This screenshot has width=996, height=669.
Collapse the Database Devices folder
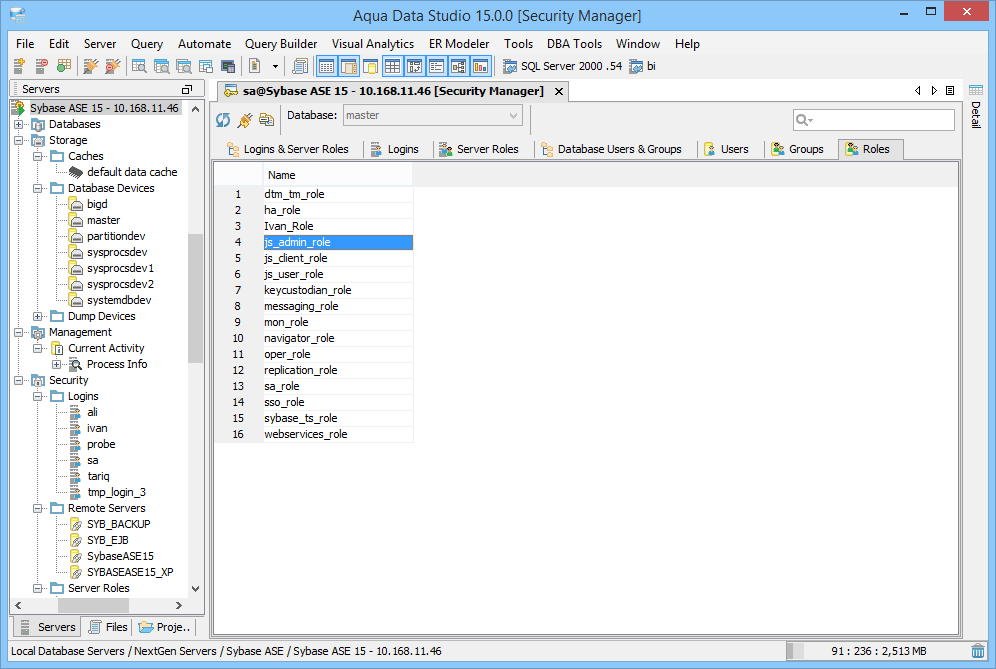coord(37,189)
